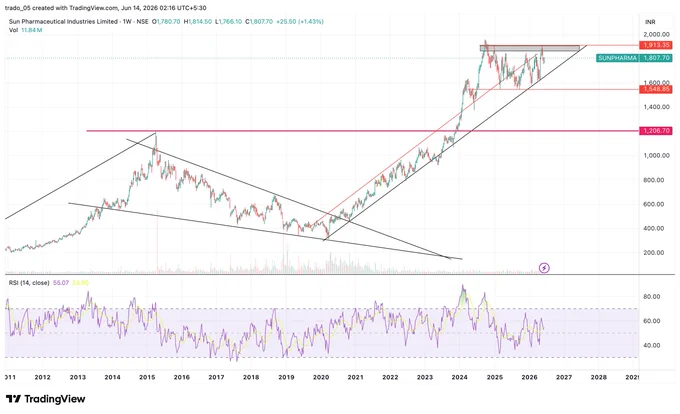Click the trado_05 created with TradingView.com caption
Viewport: 680px width, 414px height.
point(106,8)
